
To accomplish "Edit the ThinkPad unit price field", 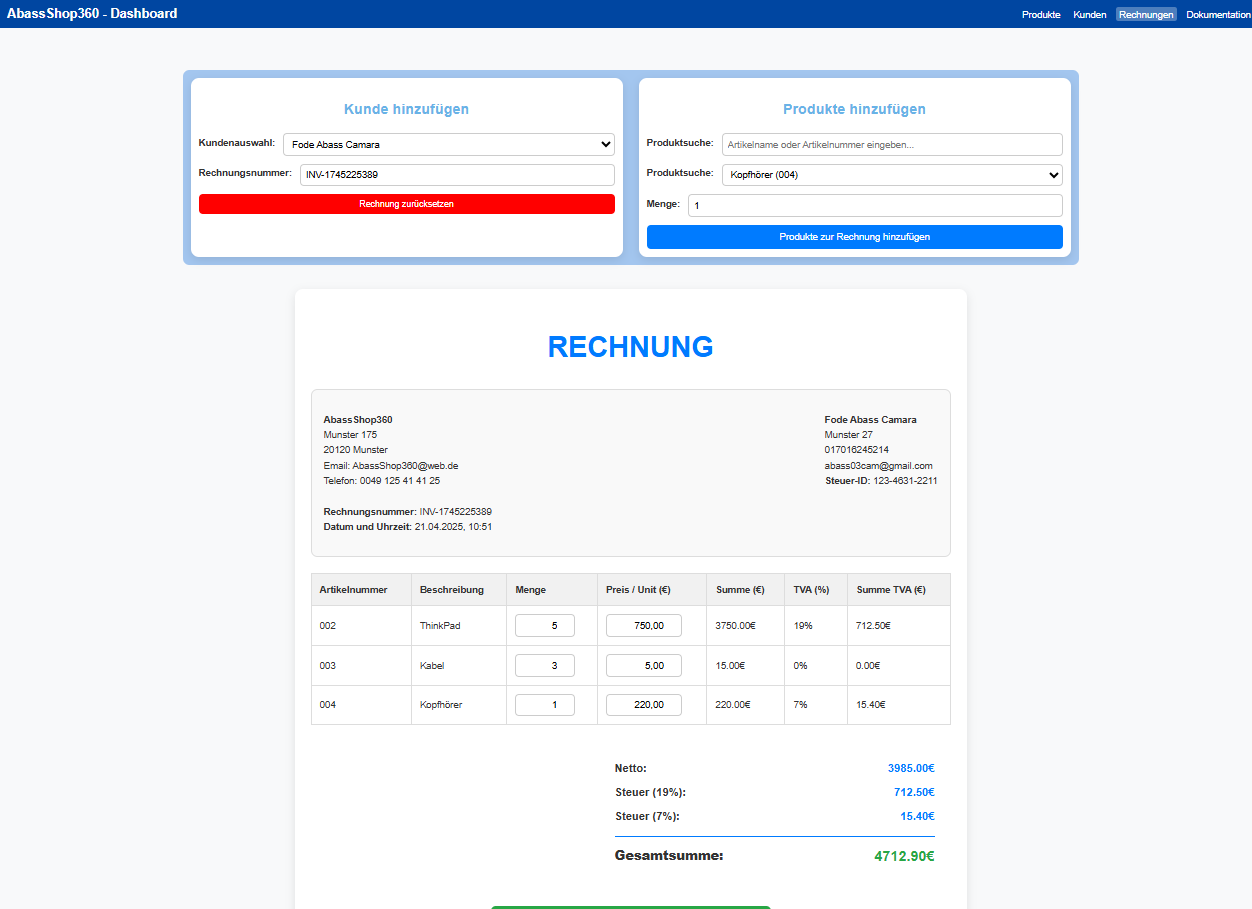I will (x=643, y=626).
